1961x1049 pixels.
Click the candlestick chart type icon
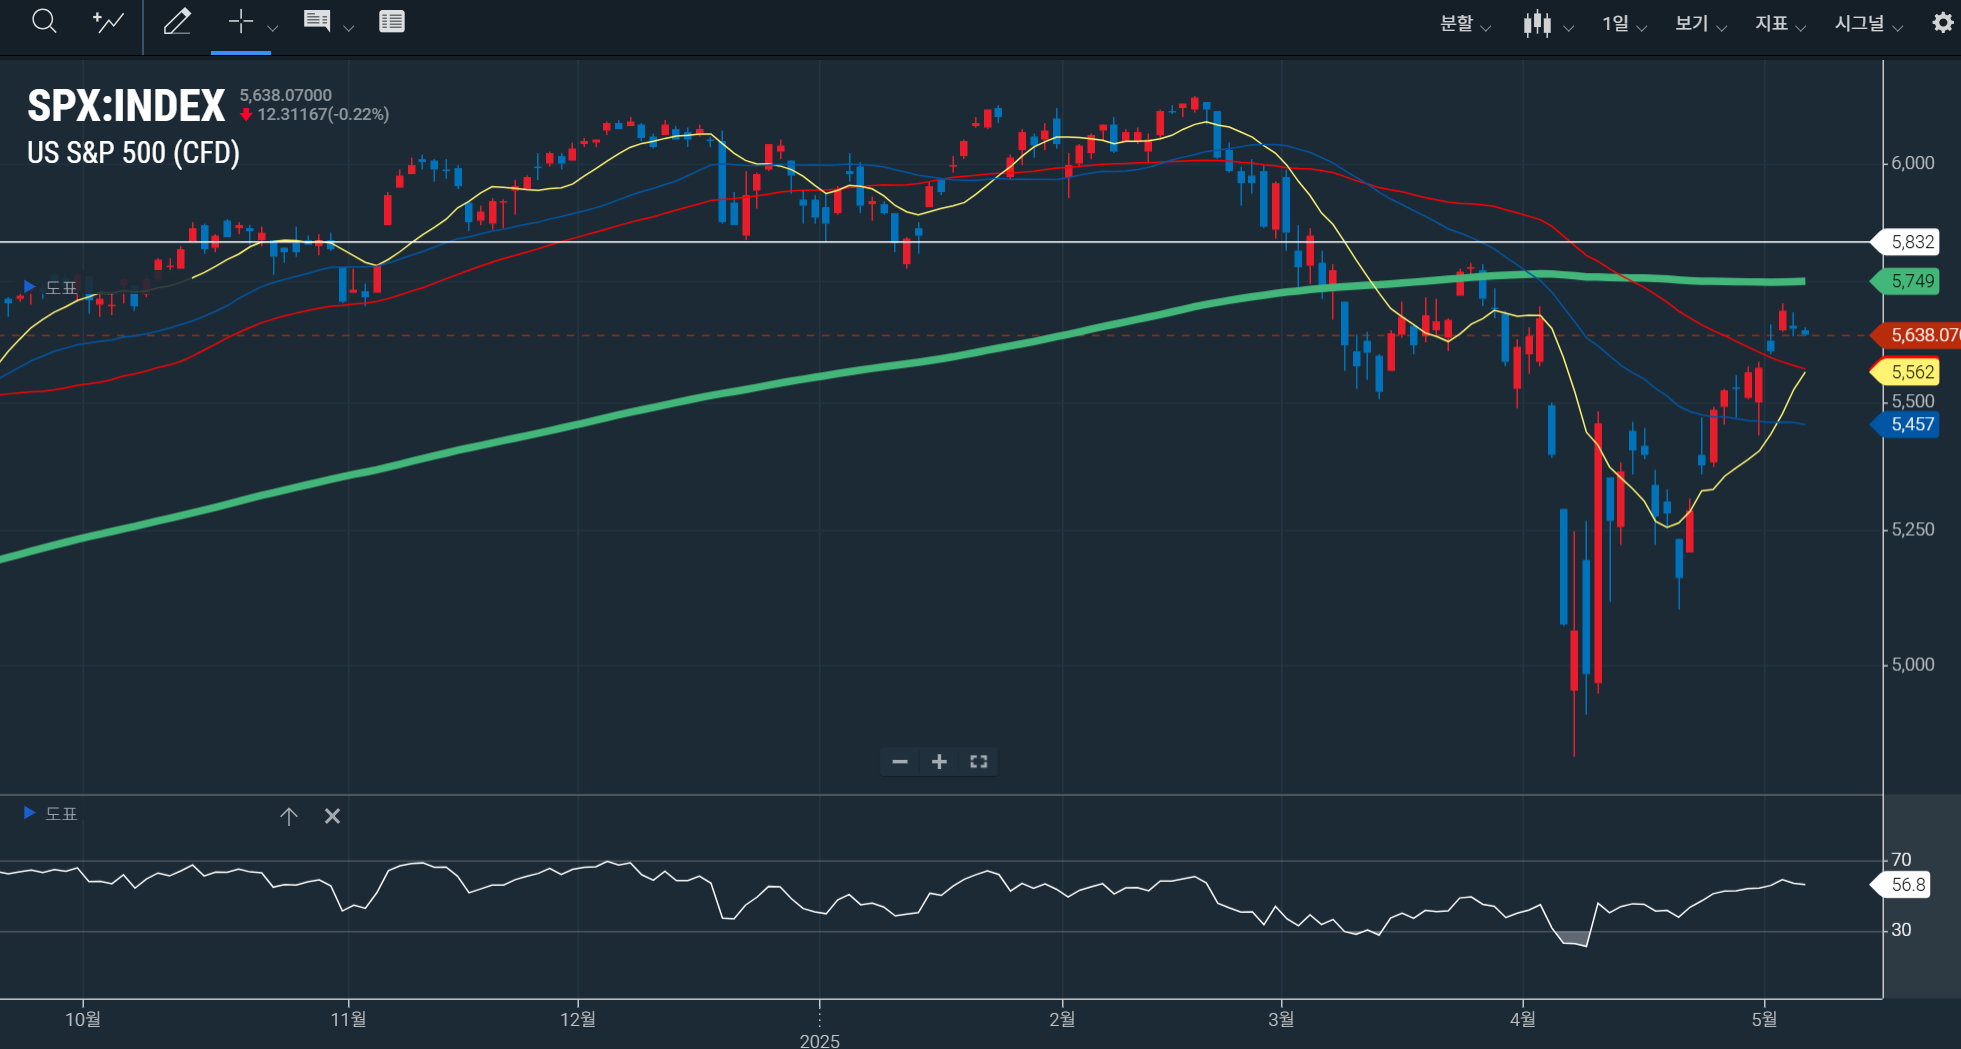pyautogui.click(x=1537, y=24)
